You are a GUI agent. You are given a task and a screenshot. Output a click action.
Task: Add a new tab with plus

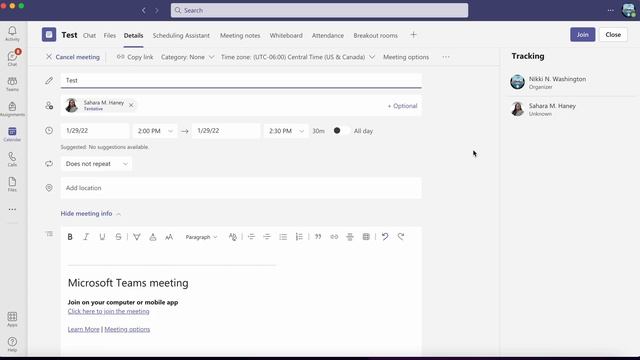tap(413, 35)
